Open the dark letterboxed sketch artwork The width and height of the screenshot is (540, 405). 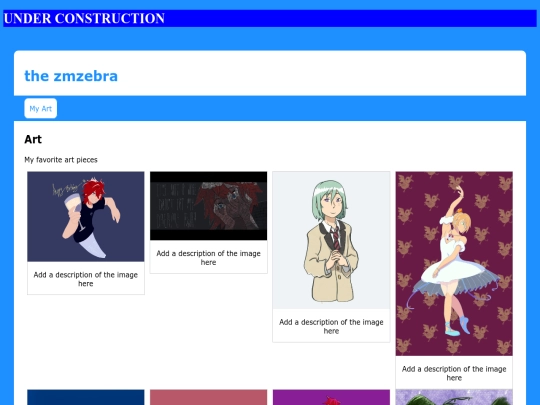point(208,206)
